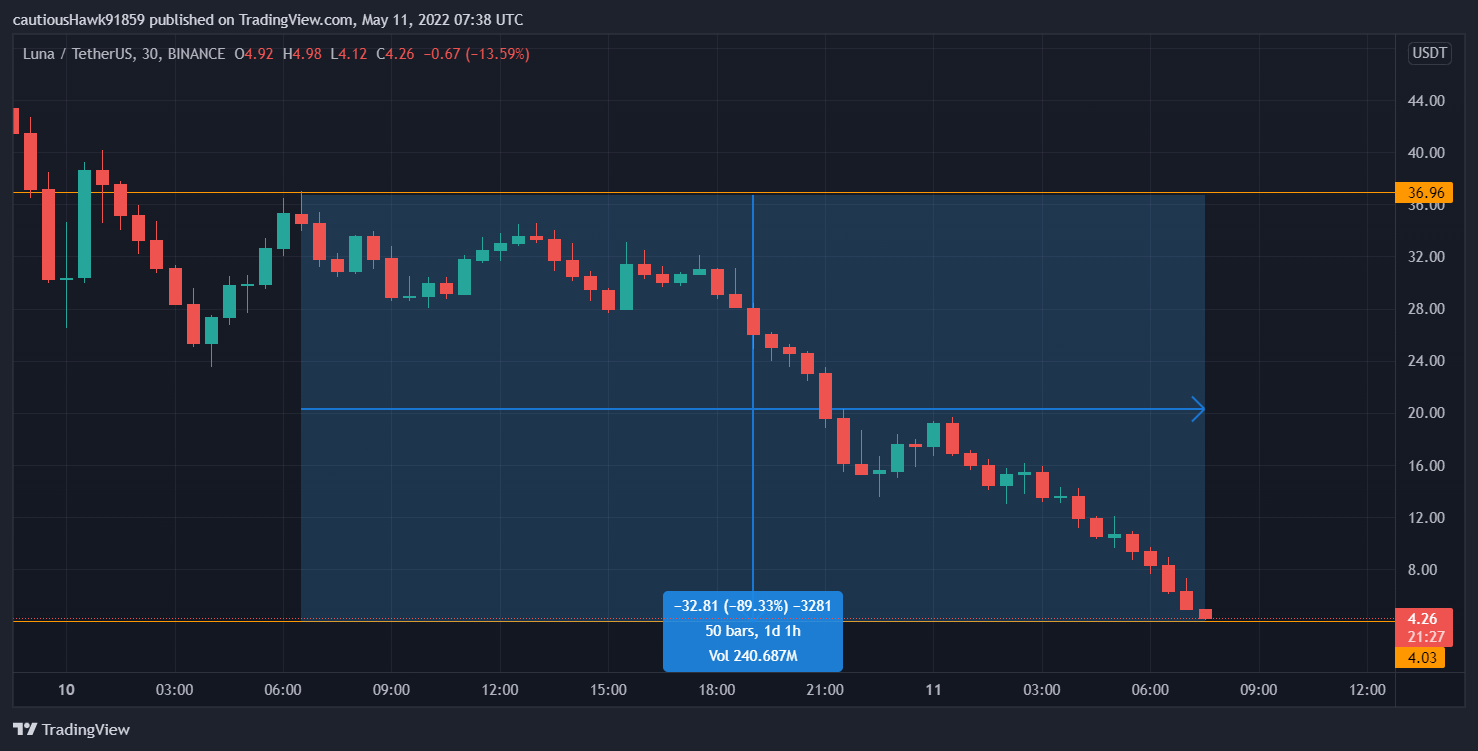Click the orange 36.96 price label
This screenshot has height=751, width=1478.
pos(1423,193)
